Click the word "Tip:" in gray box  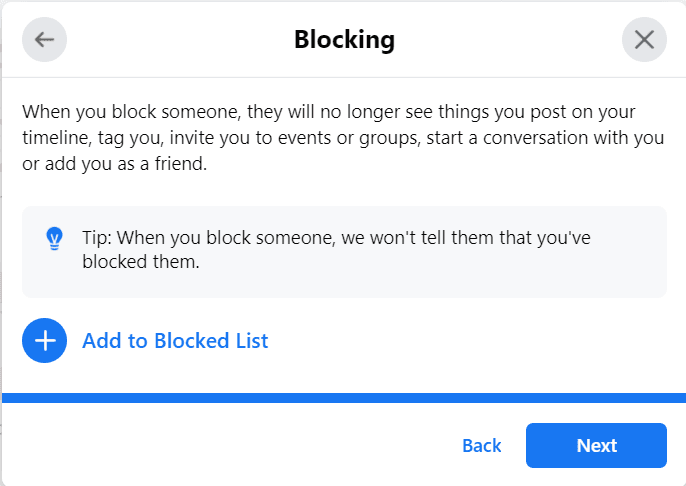(97, 238)
